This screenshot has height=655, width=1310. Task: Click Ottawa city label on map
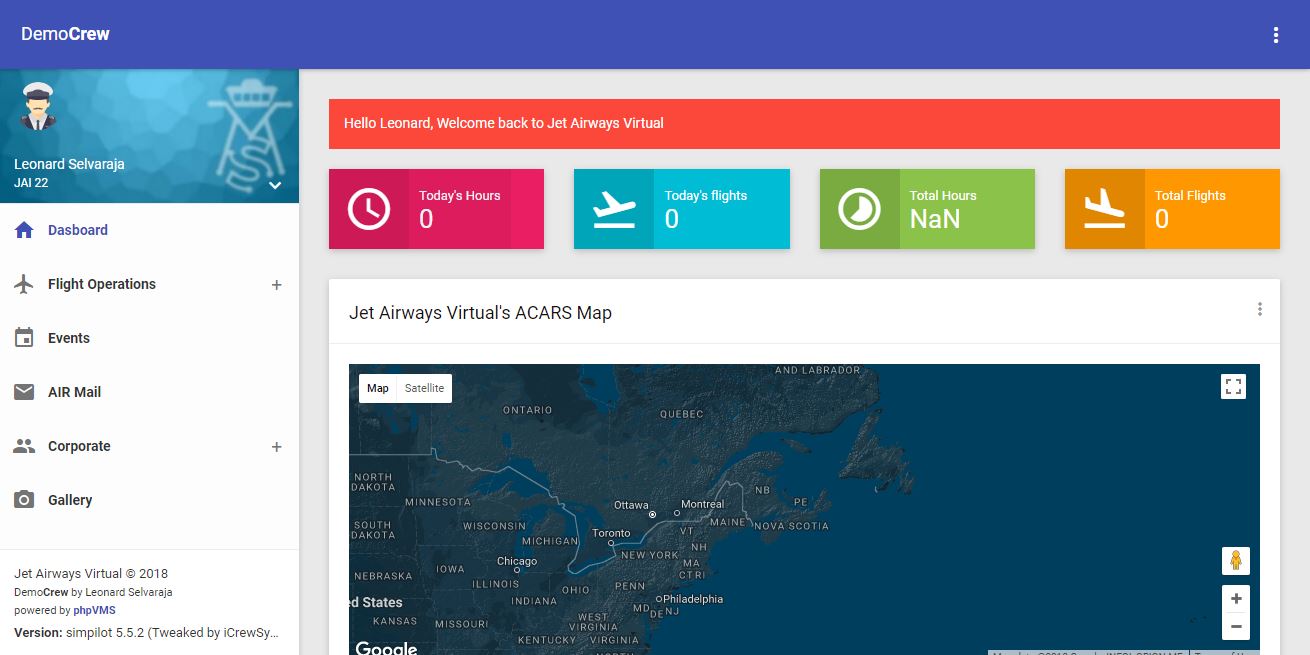(x=631, y=505)
